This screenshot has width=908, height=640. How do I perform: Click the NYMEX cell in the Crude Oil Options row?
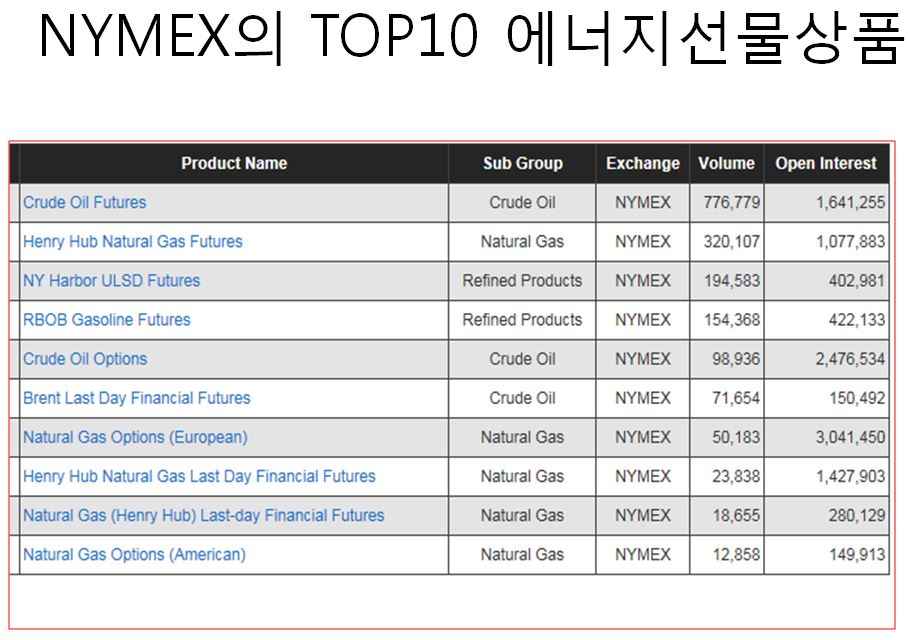pyautogui.click(x=643, y=359)
